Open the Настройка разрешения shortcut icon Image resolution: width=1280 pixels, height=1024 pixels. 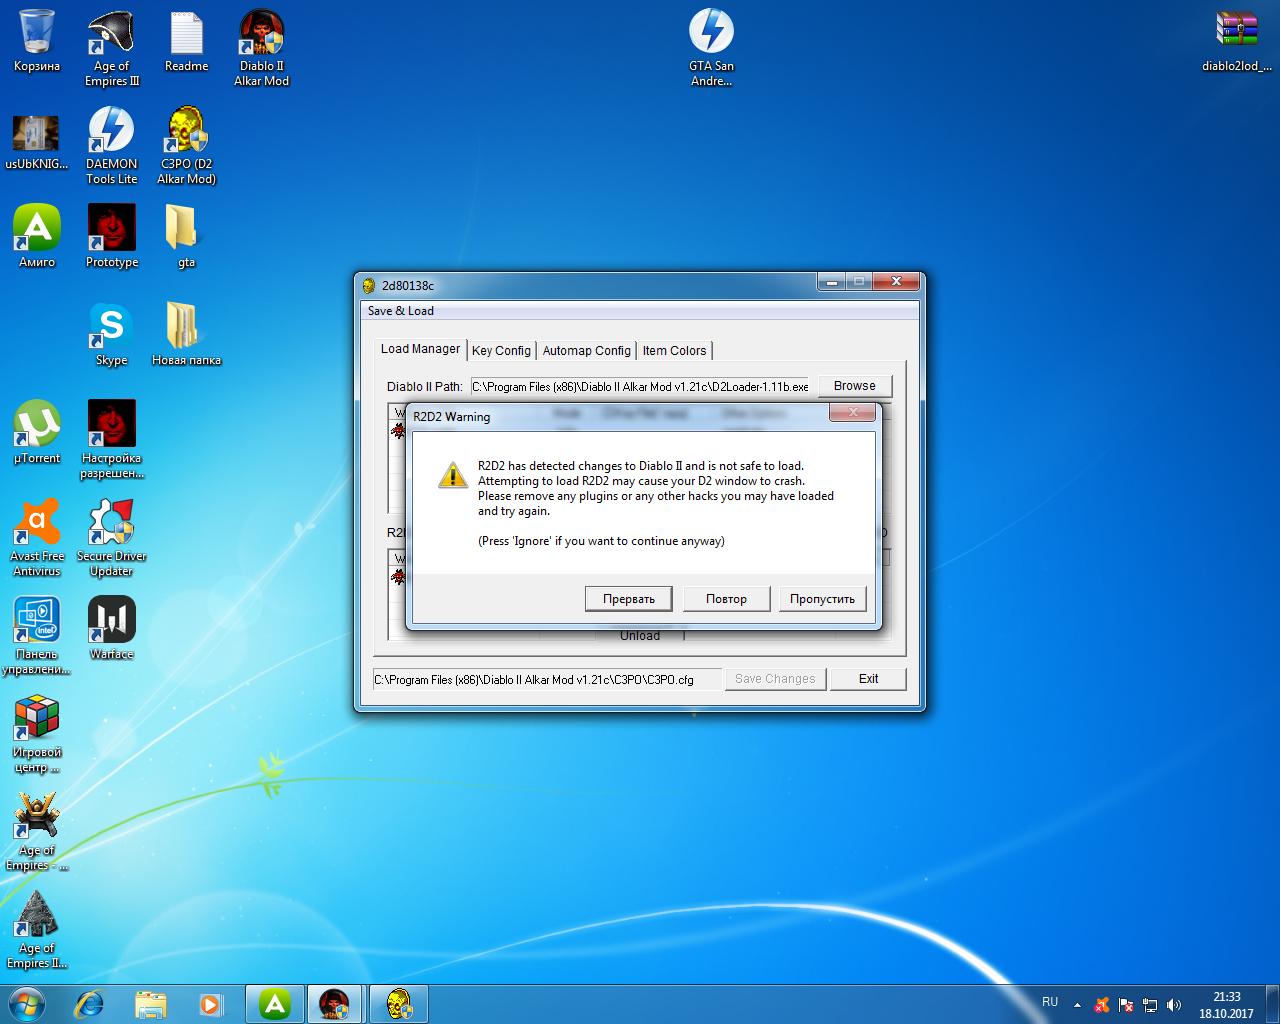112,440
